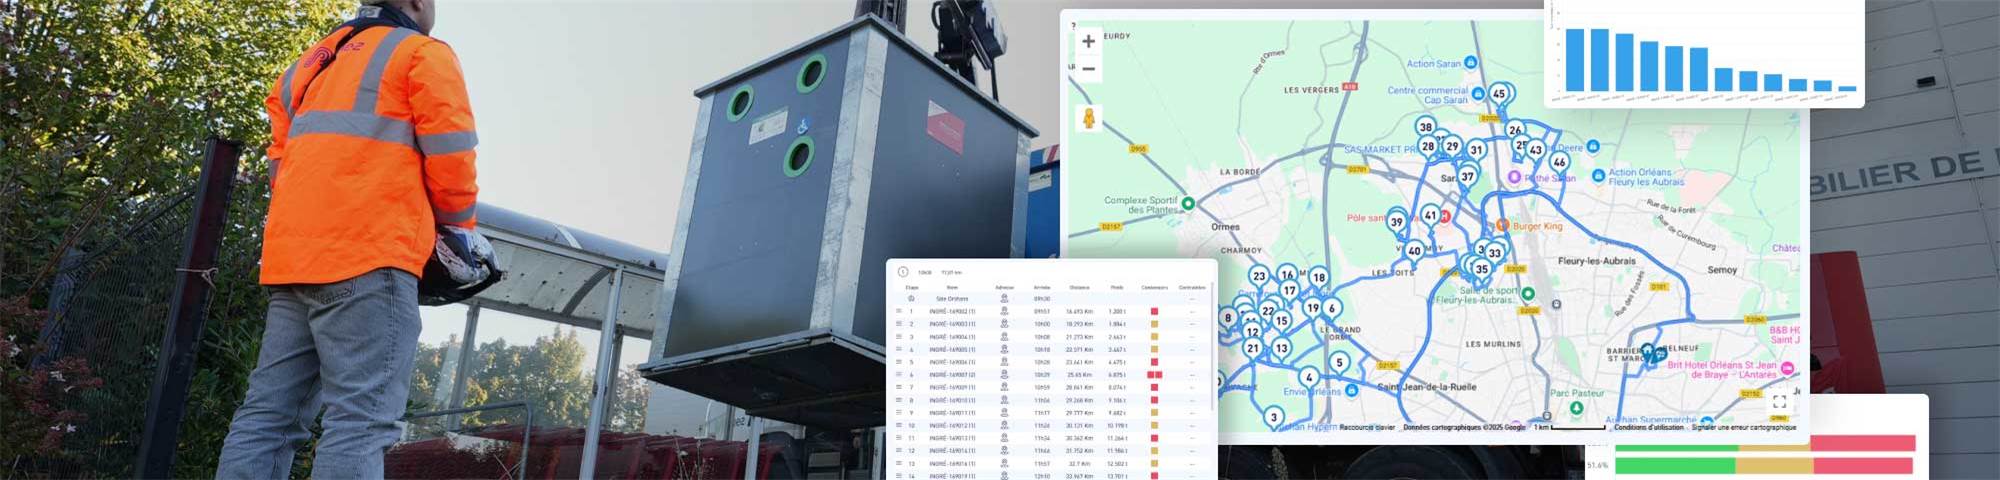
Task: Click route stop marker 45
Action: pyautogui.click(x=1498, y=93)
